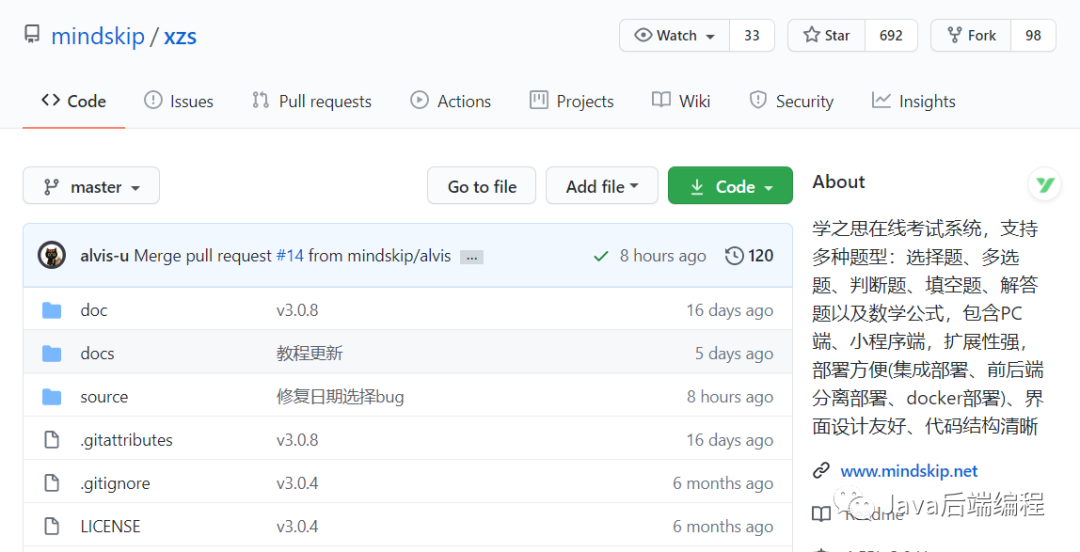1080x552 pixels.
Task: Click the forks count 98
Action: pyautogui.click(x=1032, y=35)
